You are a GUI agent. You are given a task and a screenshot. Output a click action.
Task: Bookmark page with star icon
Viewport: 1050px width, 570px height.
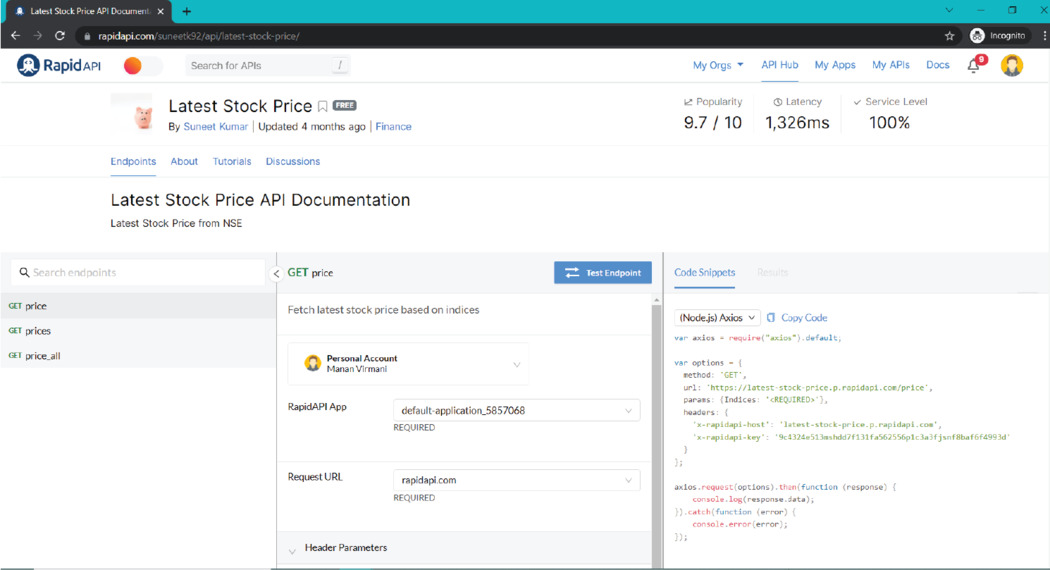(950, 36)
